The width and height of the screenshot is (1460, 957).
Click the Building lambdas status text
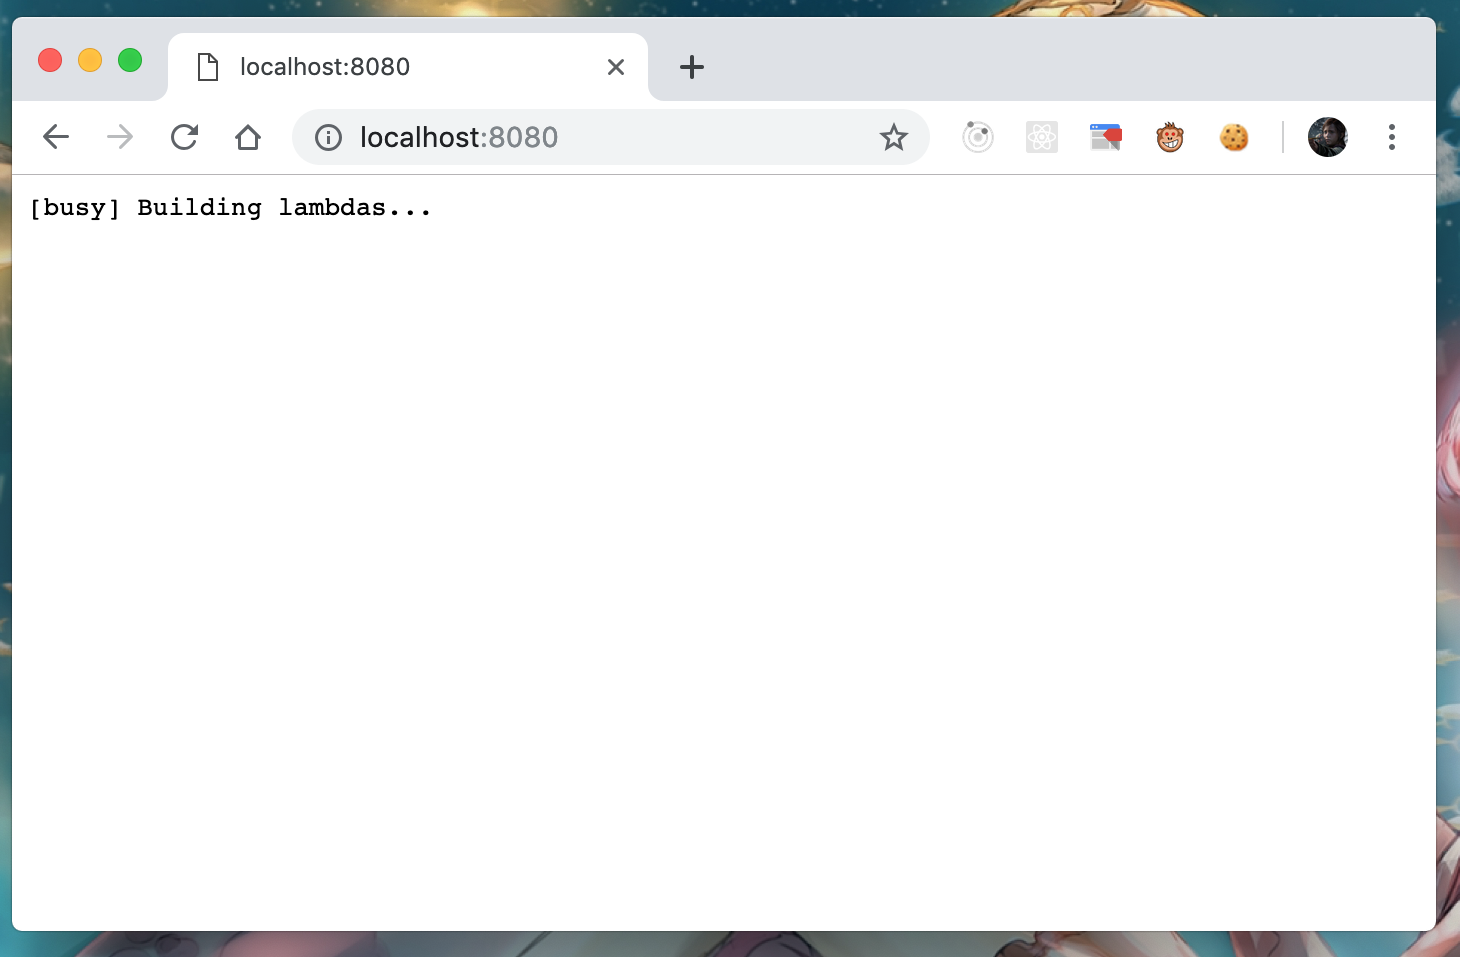[x=231, y=207]
